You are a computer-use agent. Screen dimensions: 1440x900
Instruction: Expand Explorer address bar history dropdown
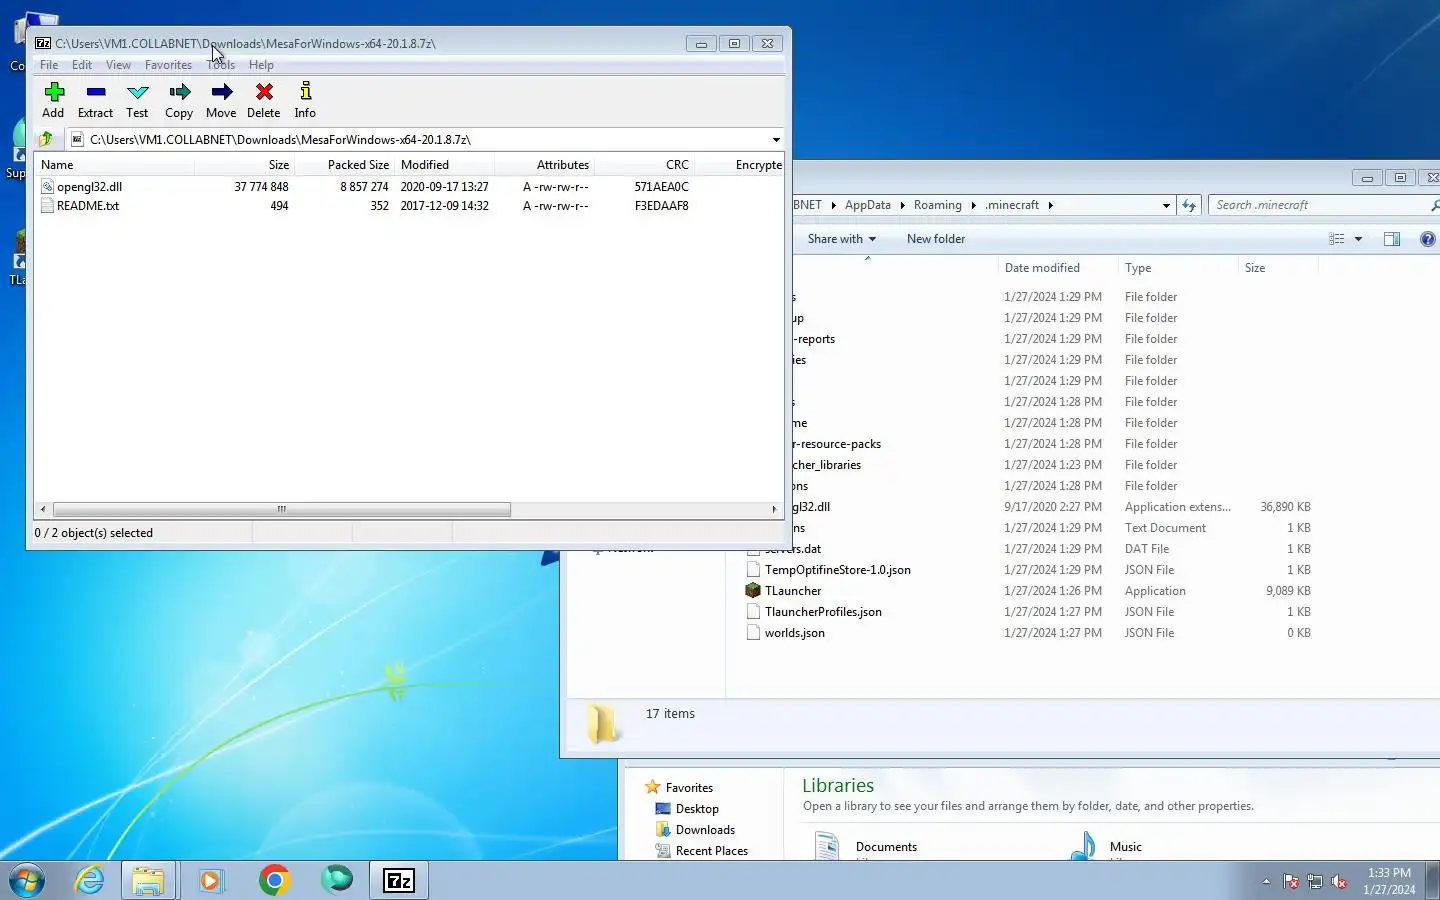[x=1166, y=205]
